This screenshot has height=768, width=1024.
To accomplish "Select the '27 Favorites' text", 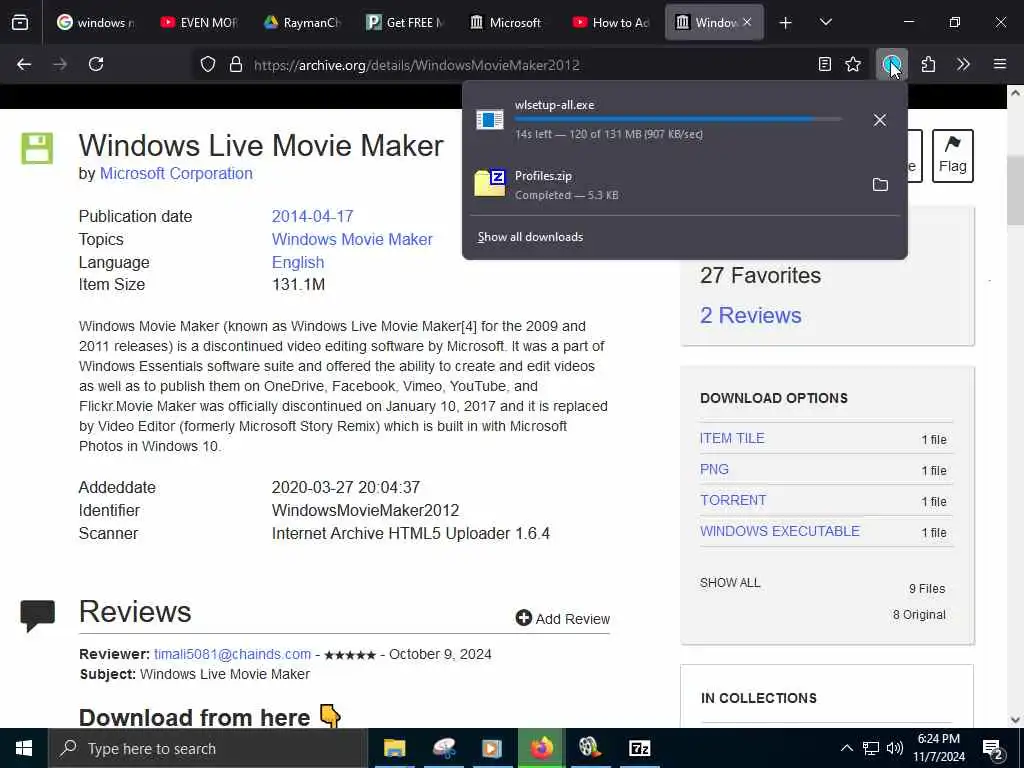I will click(x=760, y=276).
